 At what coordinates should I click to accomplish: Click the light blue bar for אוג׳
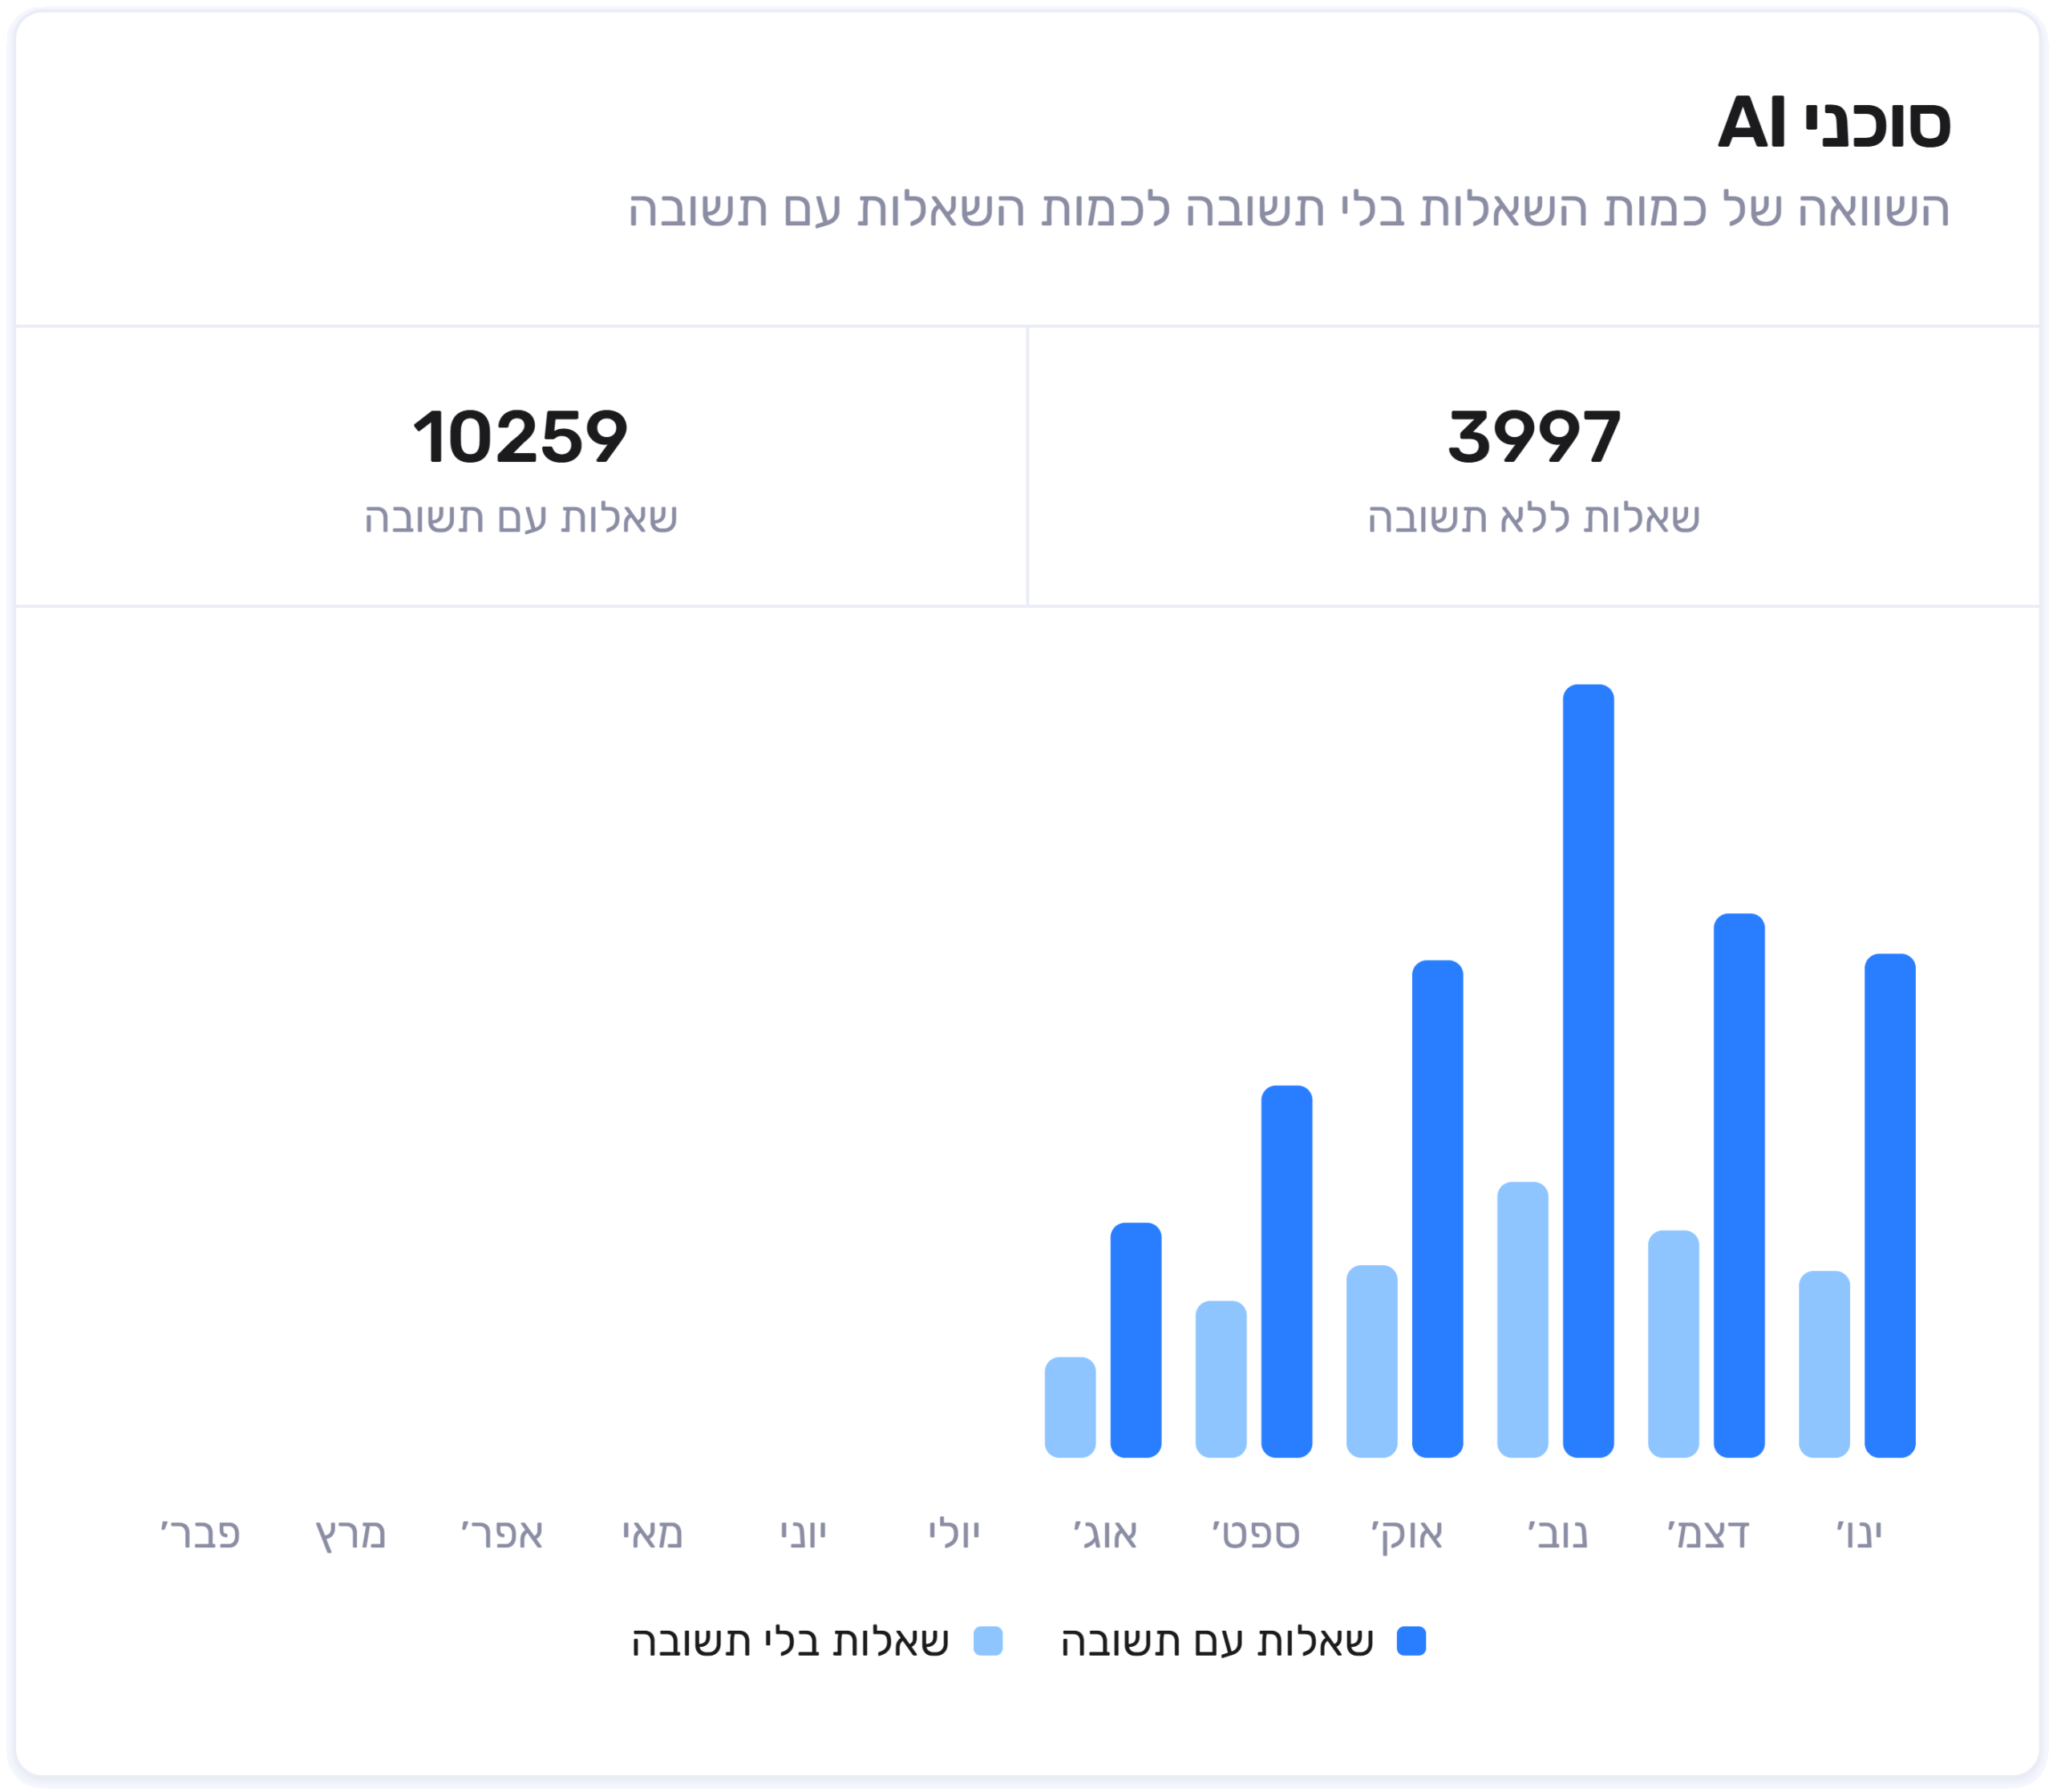(1070, 1406)
